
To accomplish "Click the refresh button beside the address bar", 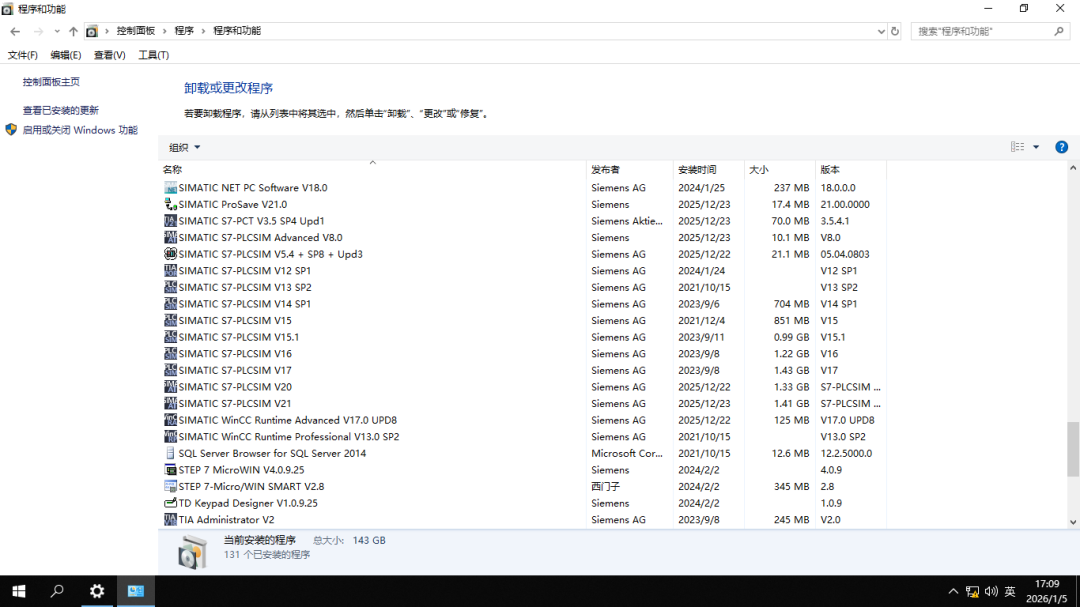I will (x=894, y=31).
